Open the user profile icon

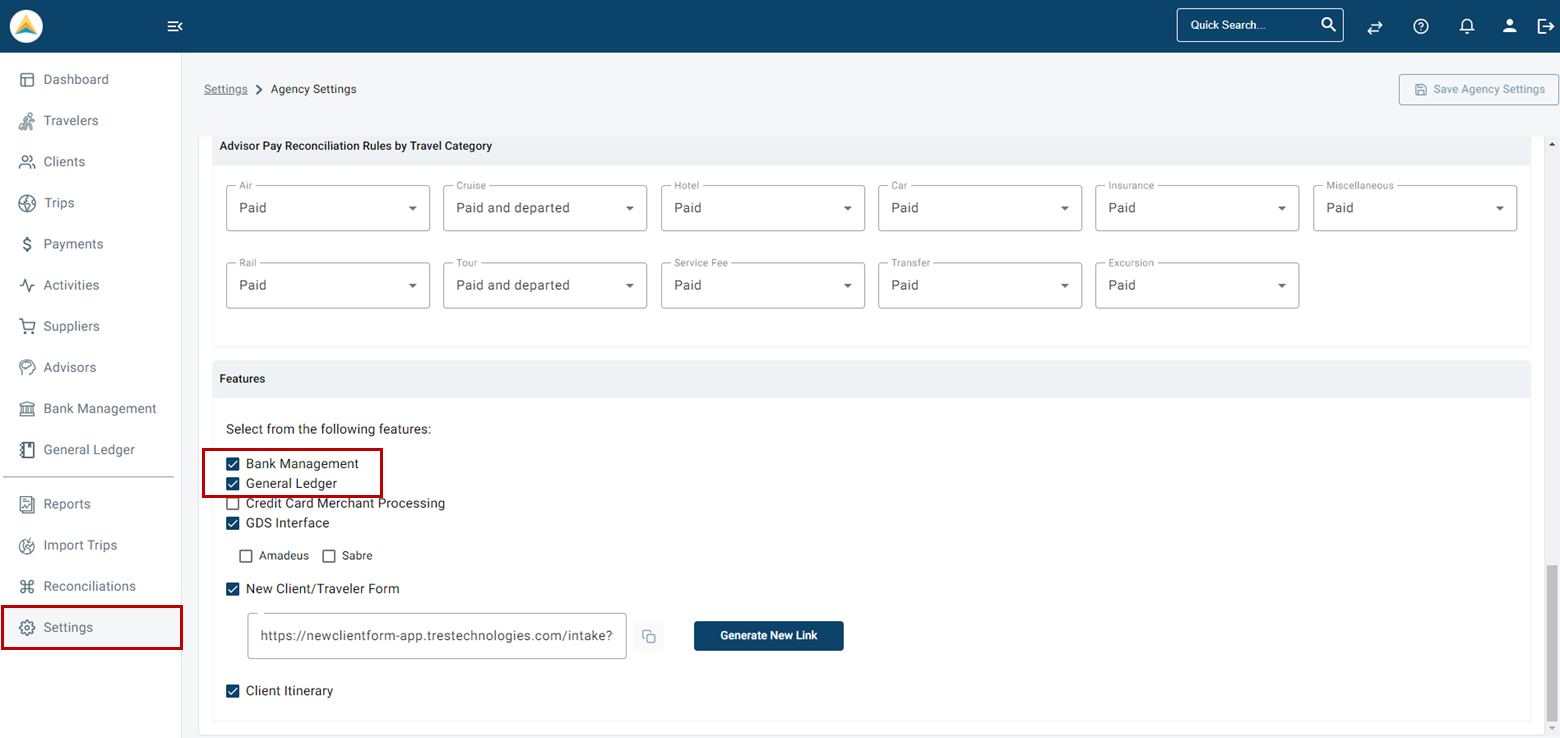coord(1509,25)
